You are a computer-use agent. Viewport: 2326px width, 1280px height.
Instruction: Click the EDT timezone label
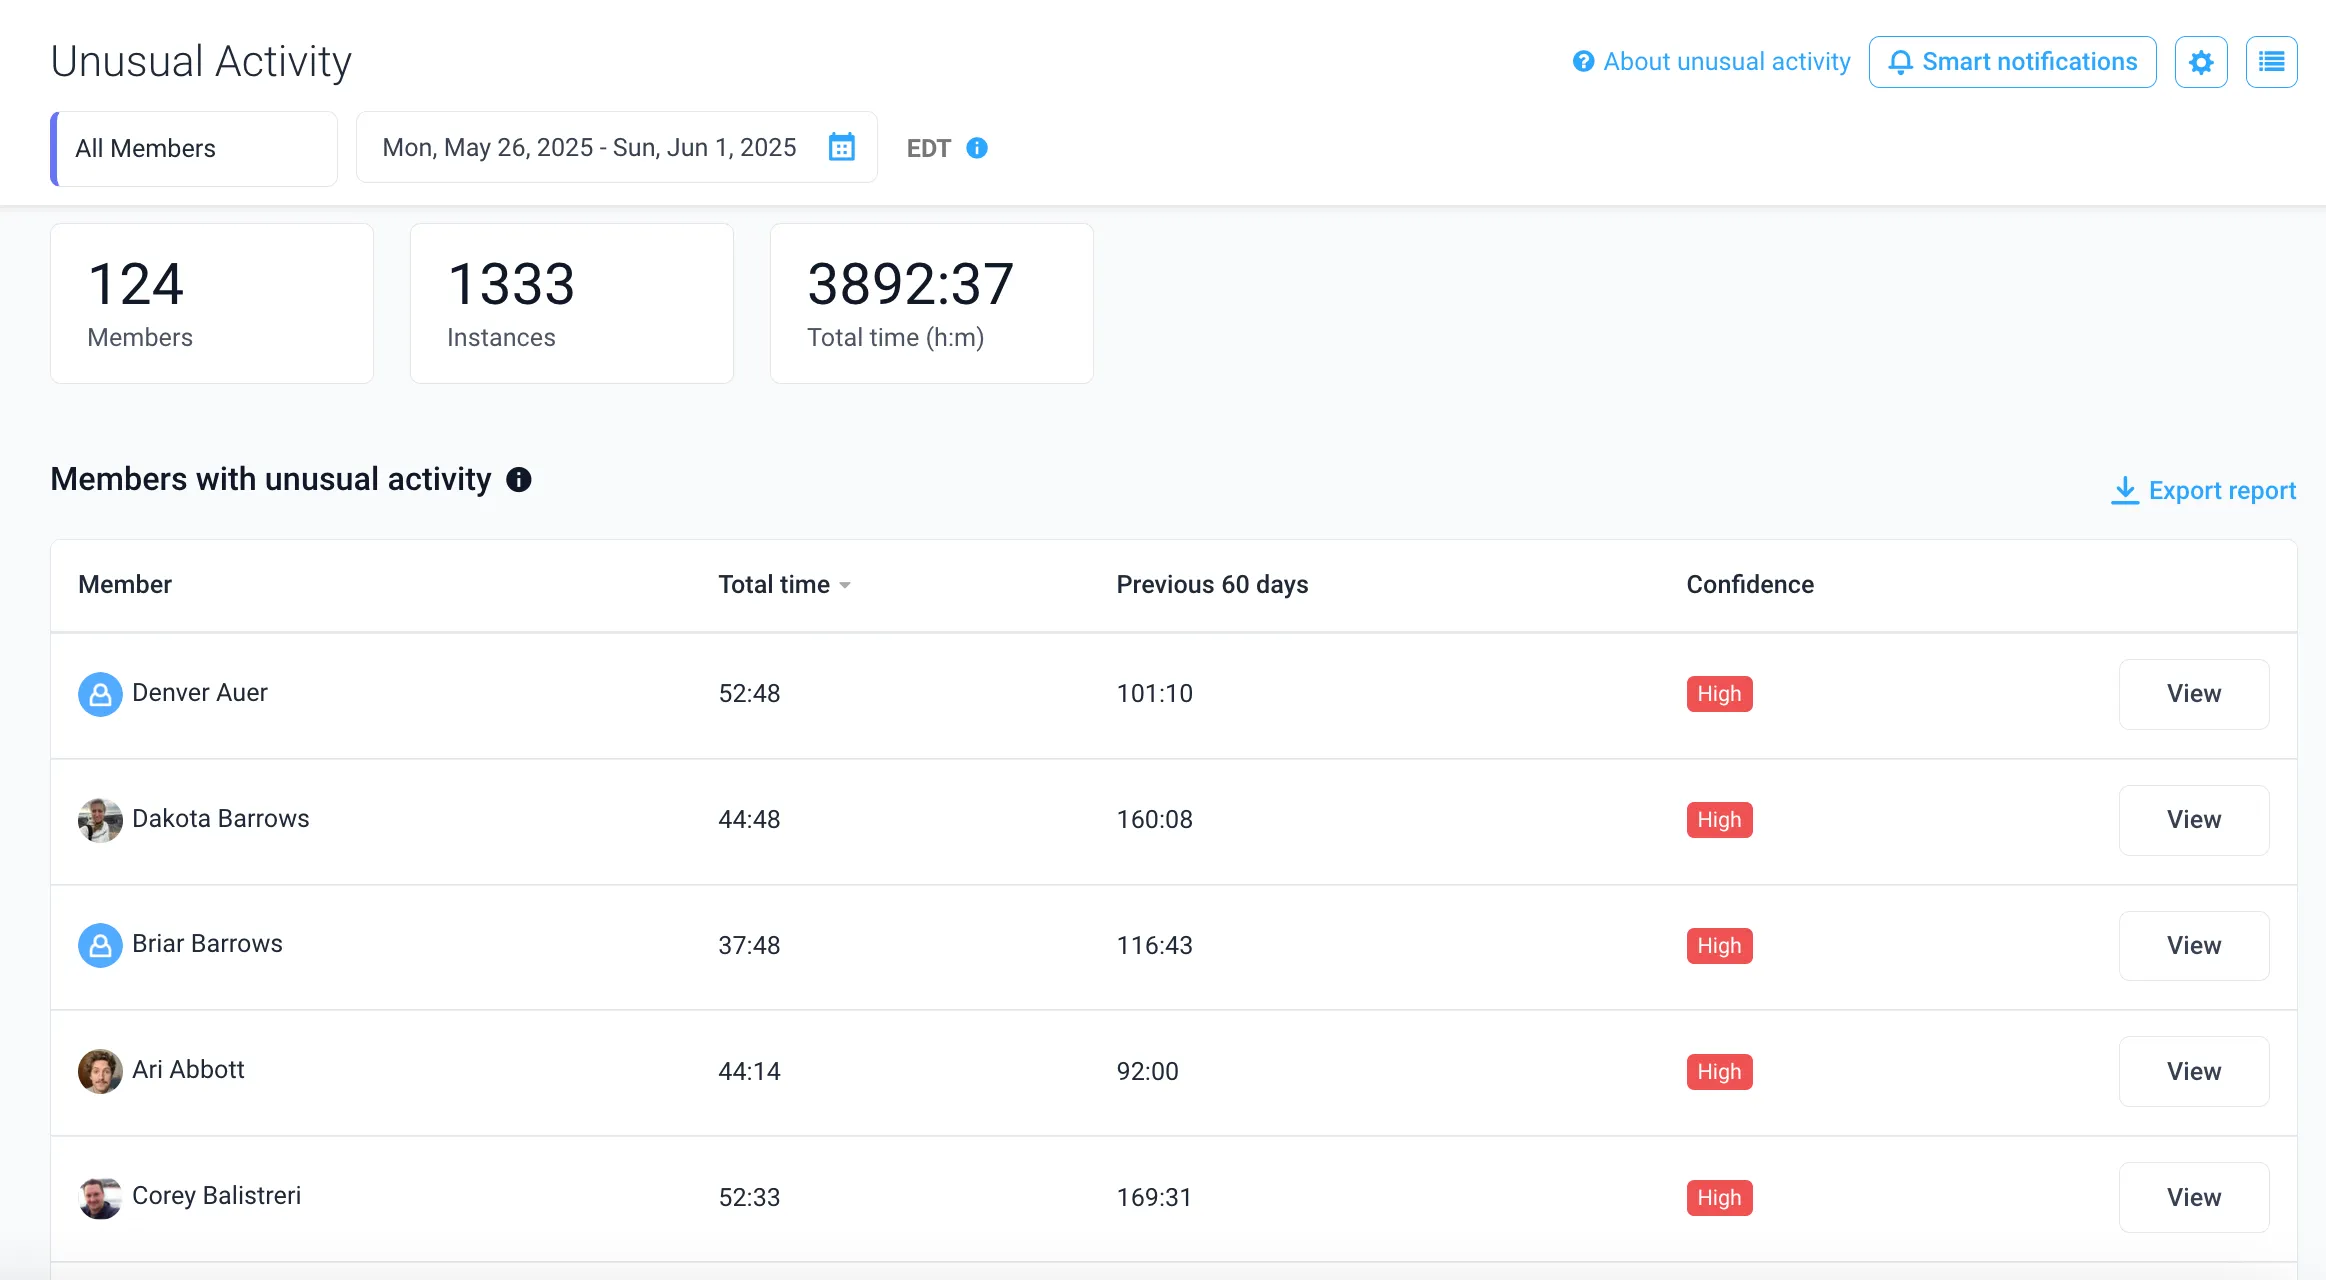click(x=928, y=148)
